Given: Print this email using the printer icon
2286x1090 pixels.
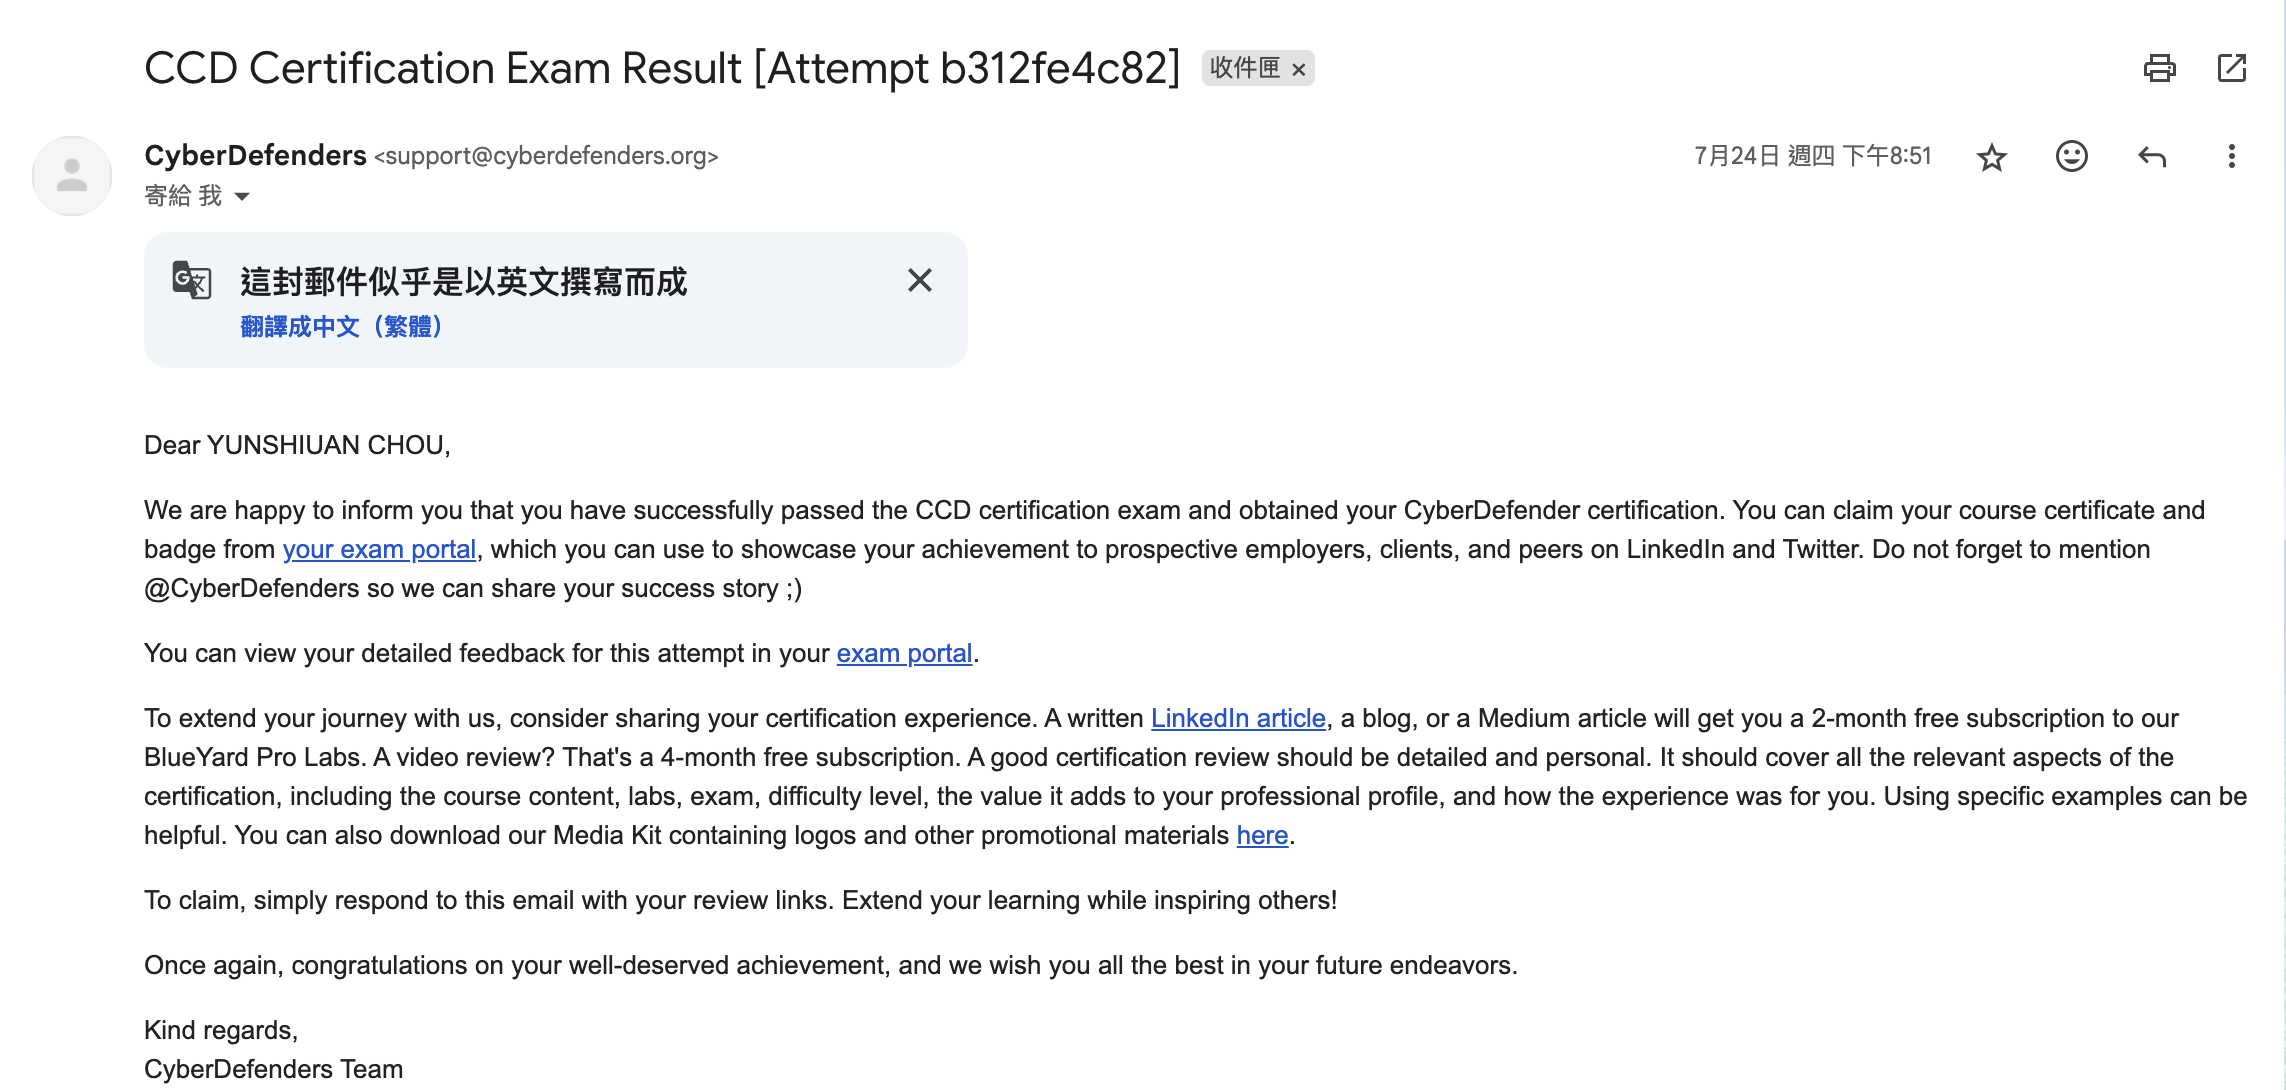Looking at the screenshot, I should [x=2159, y=68].
